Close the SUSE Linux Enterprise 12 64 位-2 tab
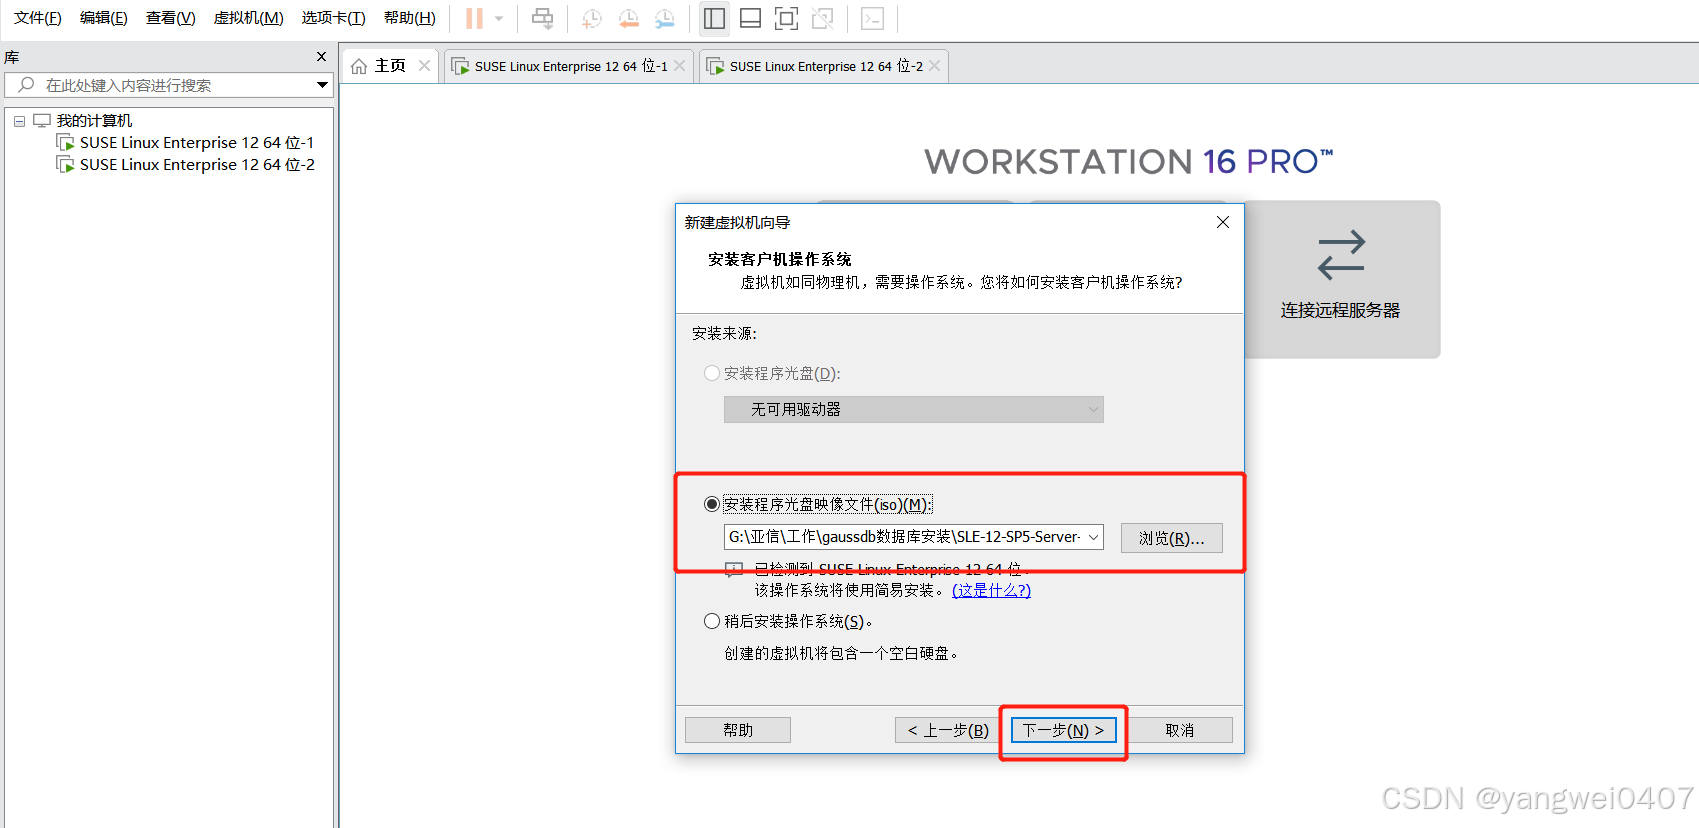The image size is (1699, 828). pyautogui.click(x=935, y=66)
